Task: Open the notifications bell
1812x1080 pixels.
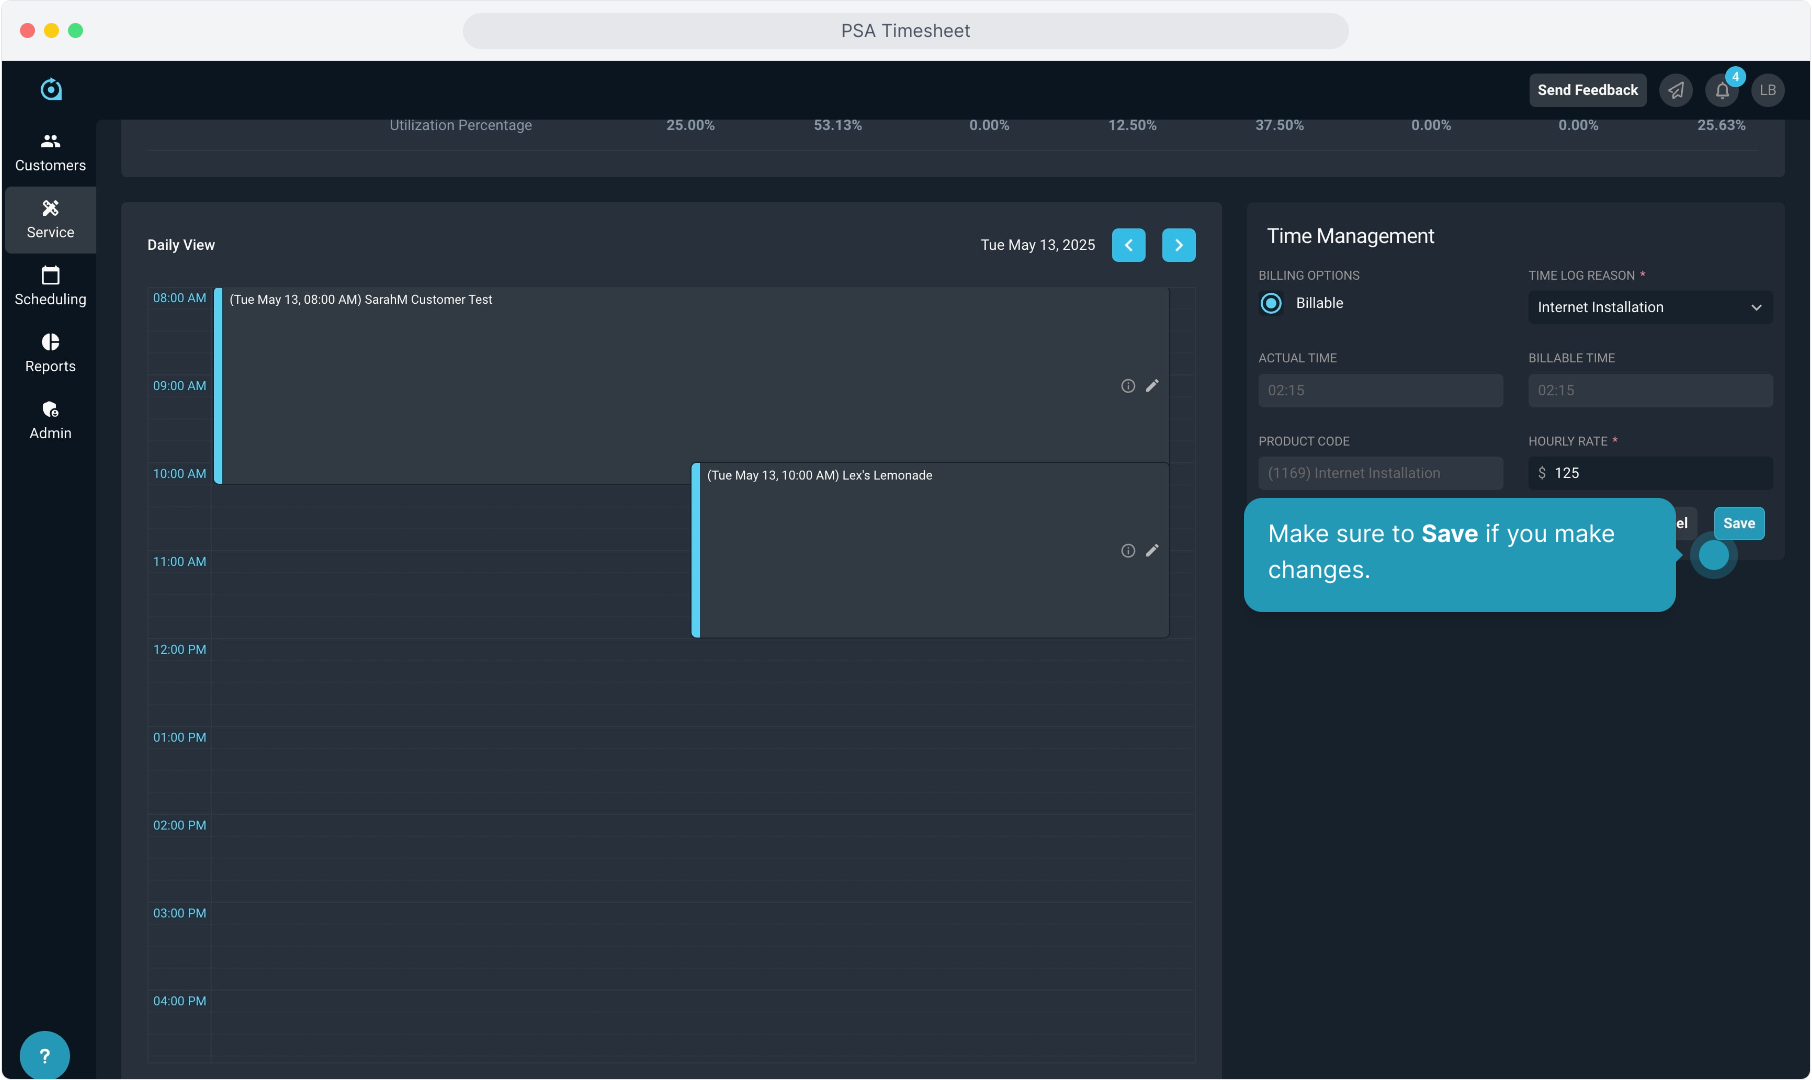Action: (x=1722, y=90)
